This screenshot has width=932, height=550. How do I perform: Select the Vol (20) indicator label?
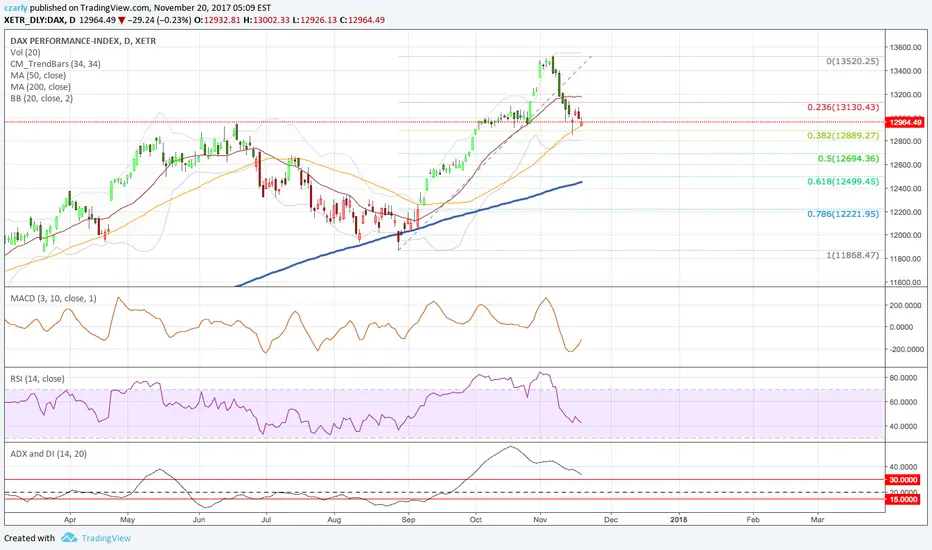(x=26, y=52)
